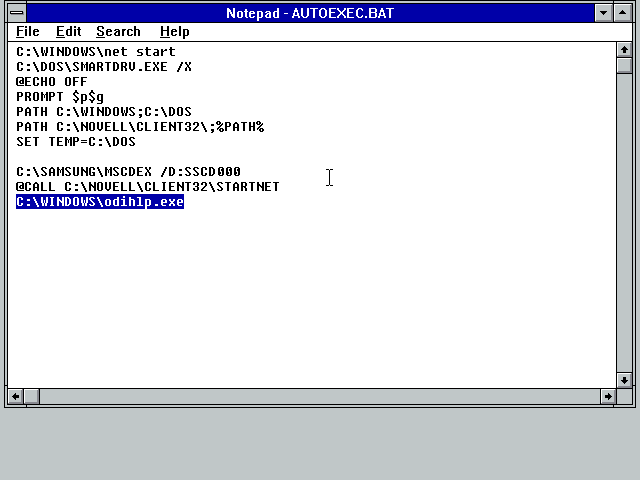Click the Notepad - AUTOEXEC.BAT title bar
The height and width of the screenshot is (480, 640).
310,13
